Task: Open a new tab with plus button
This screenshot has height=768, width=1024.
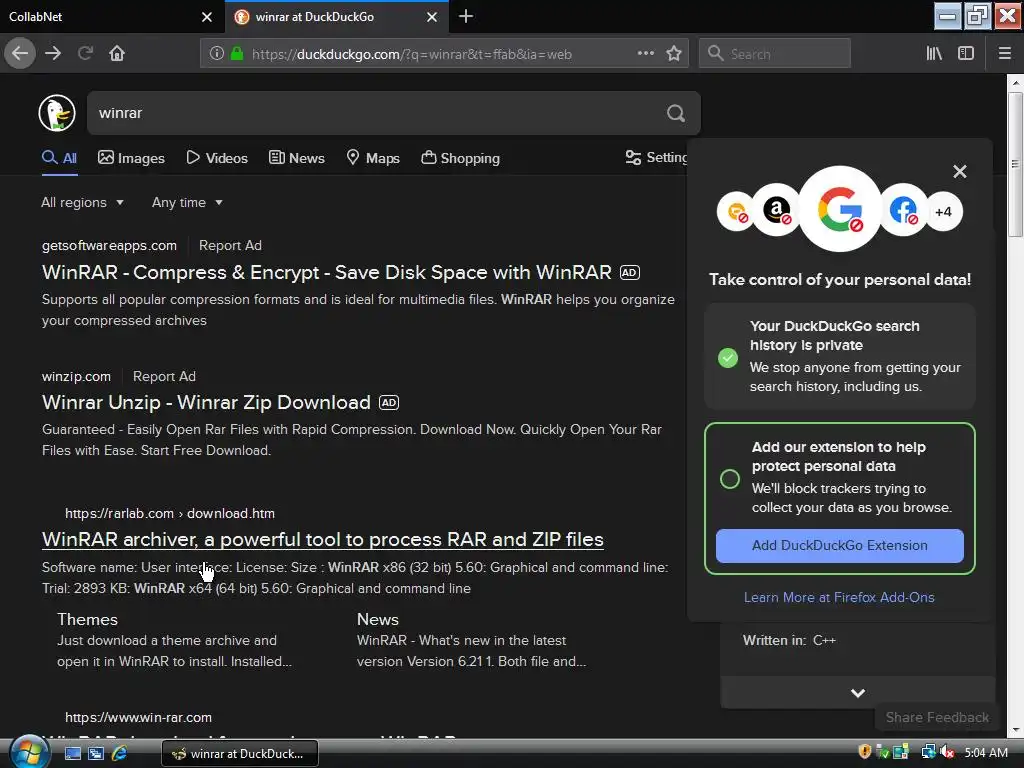Action: click(466, 16)
